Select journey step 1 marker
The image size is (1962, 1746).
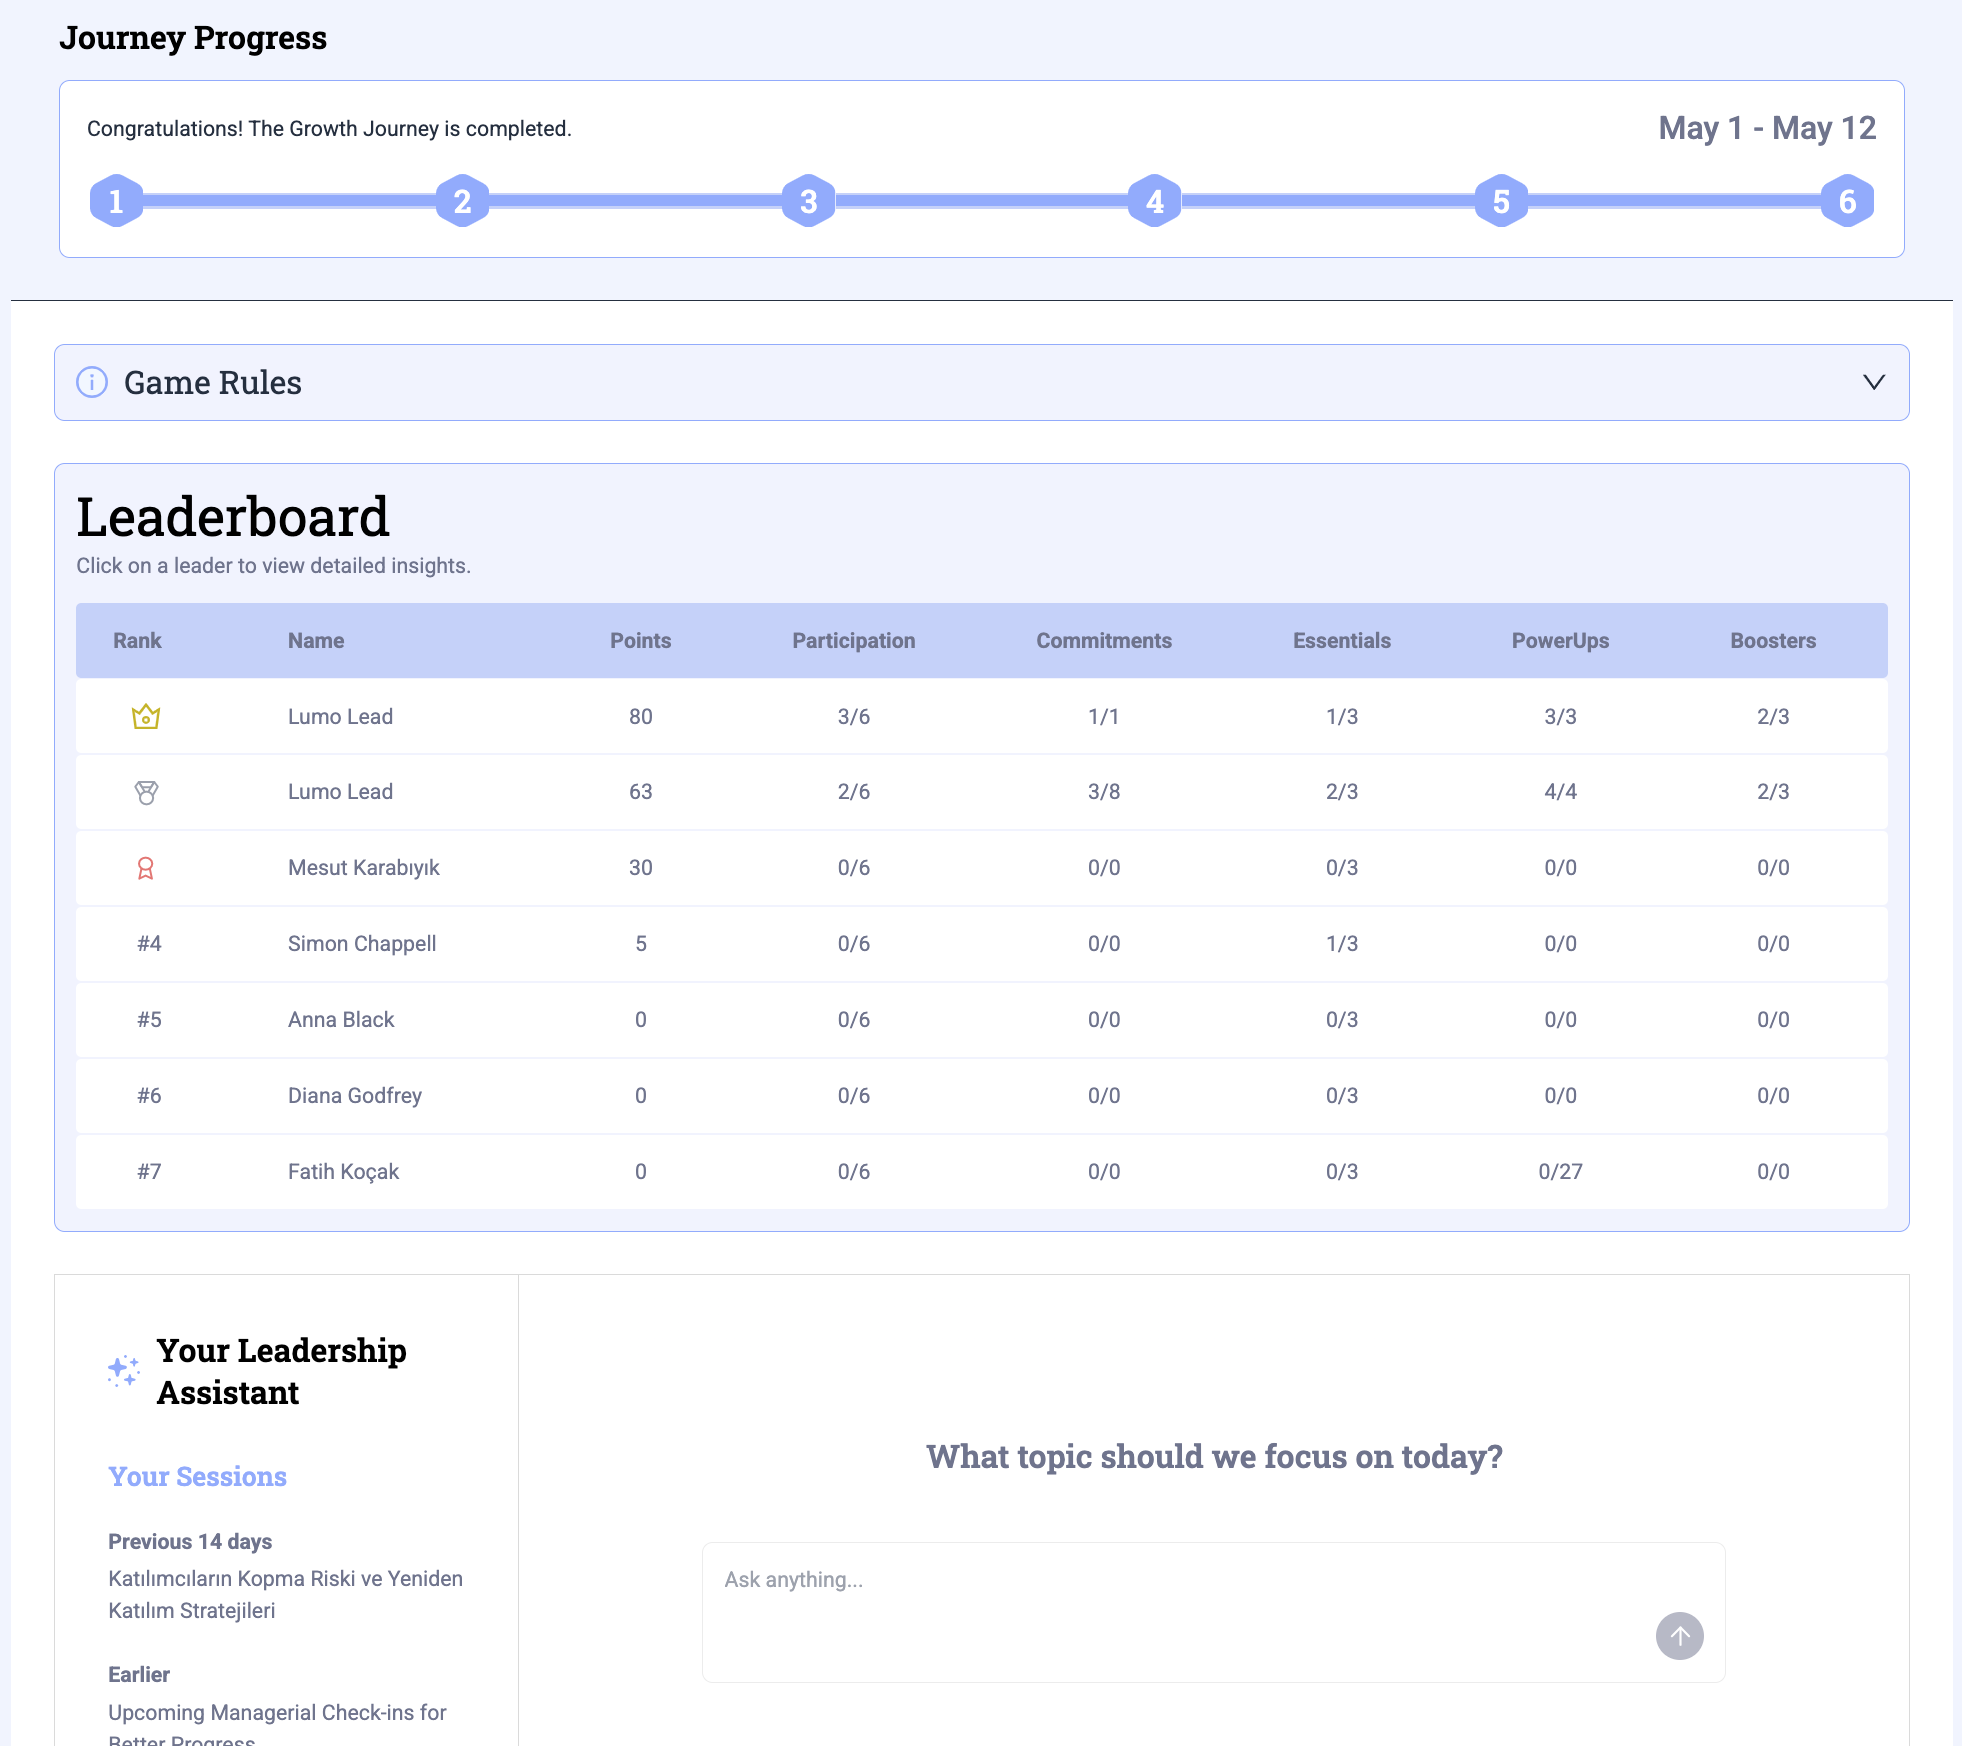(116, 201)
